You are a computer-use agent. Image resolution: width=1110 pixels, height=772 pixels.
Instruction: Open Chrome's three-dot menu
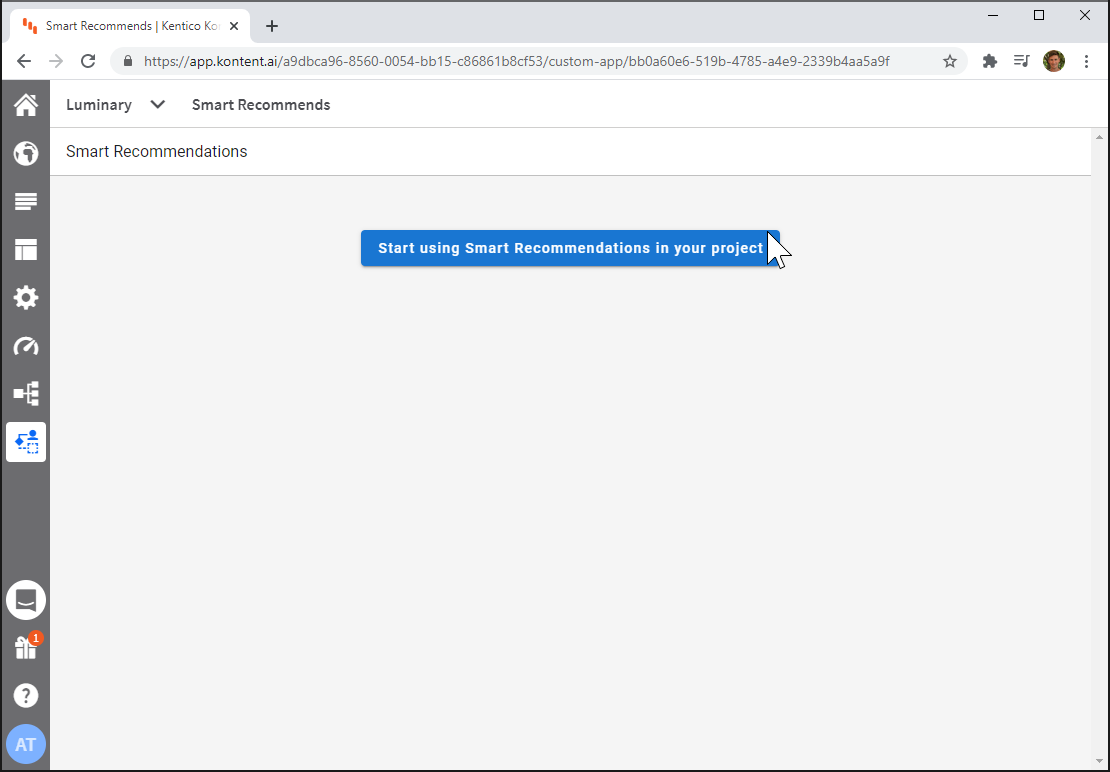click(x=1087, y=61)
